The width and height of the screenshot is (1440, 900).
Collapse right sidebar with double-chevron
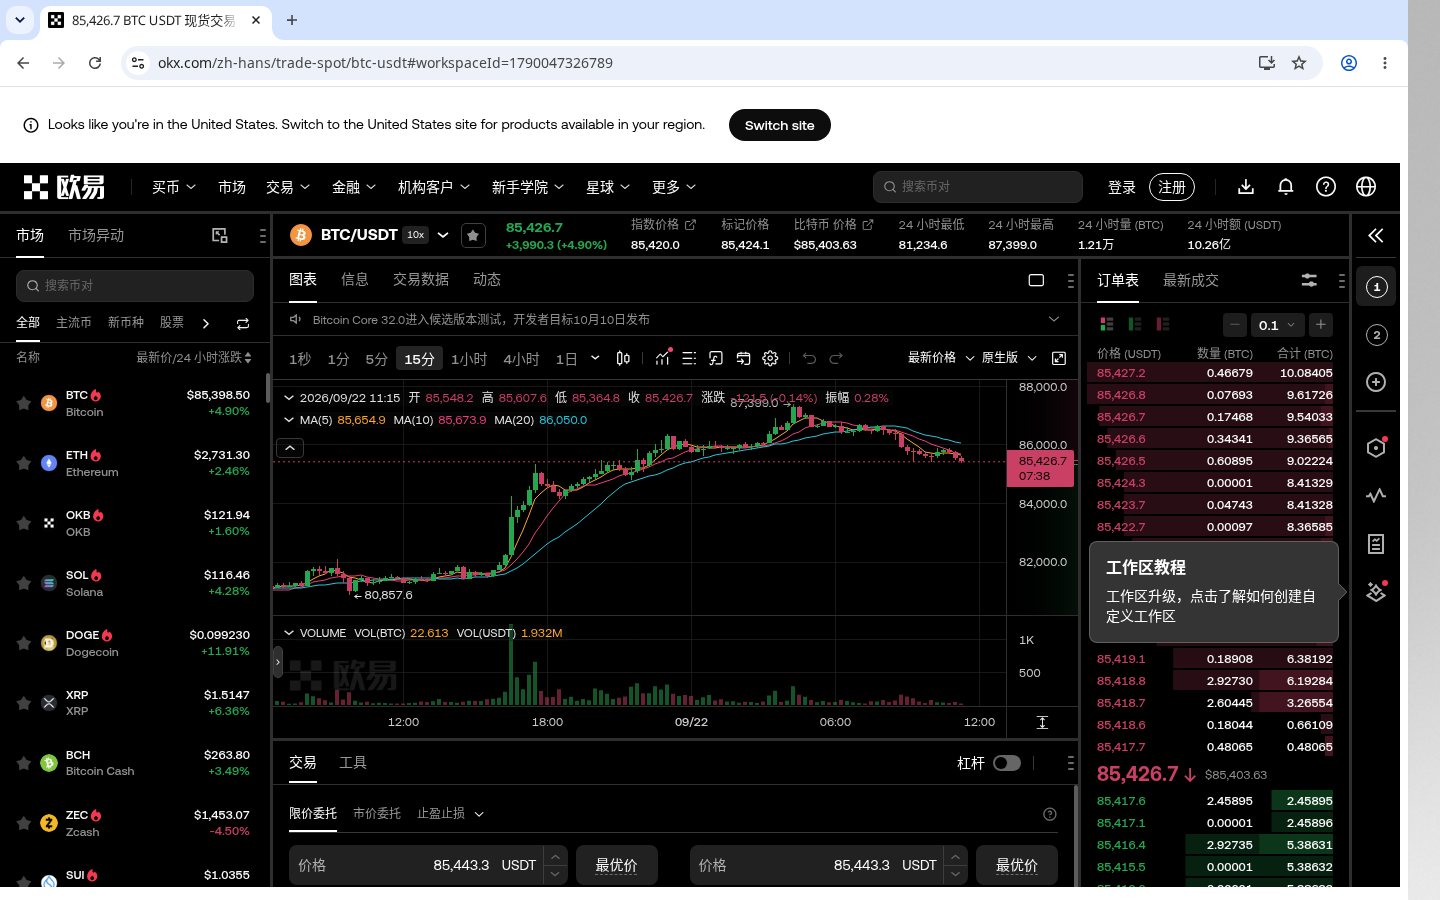pyautogui.click(x=1376, y=235)
